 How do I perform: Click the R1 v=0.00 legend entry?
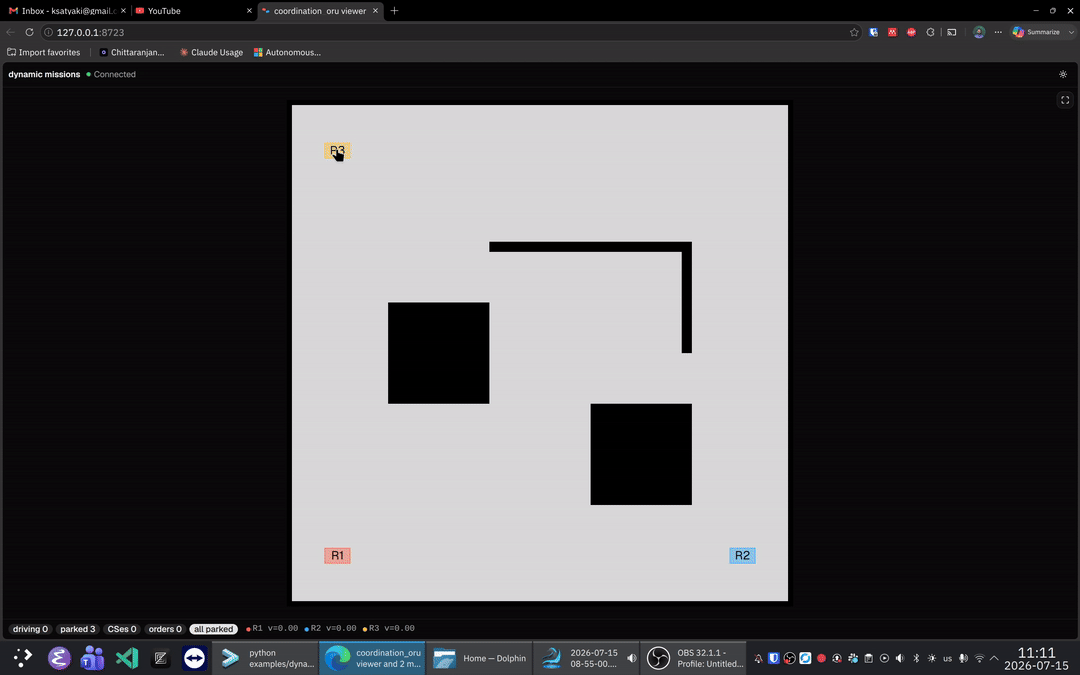click(x=272, y=628)
